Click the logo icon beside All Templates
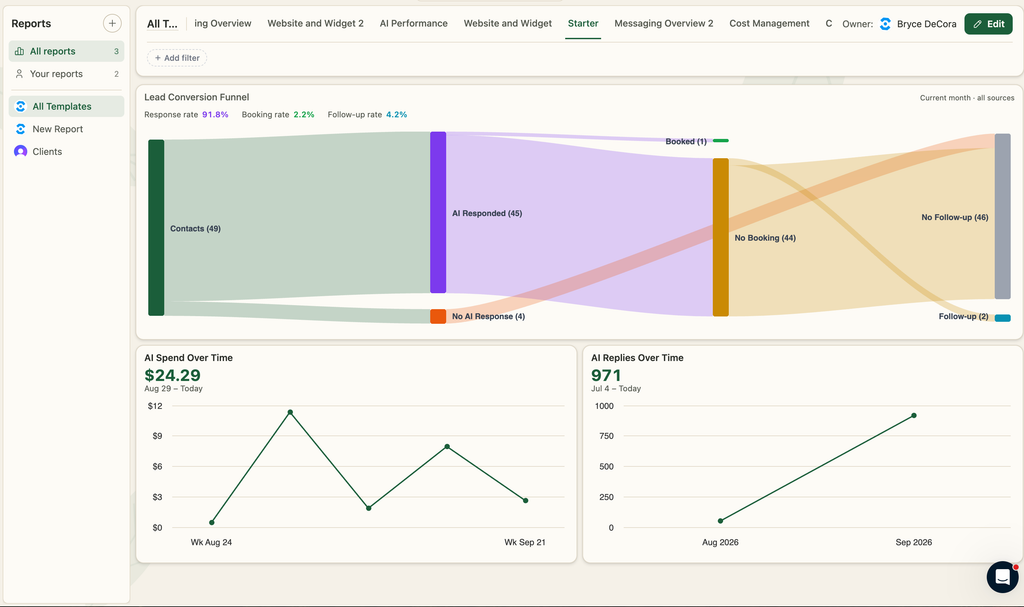Image resolution: width=1024 pixels, height=607 pixels. pos(20,107)
